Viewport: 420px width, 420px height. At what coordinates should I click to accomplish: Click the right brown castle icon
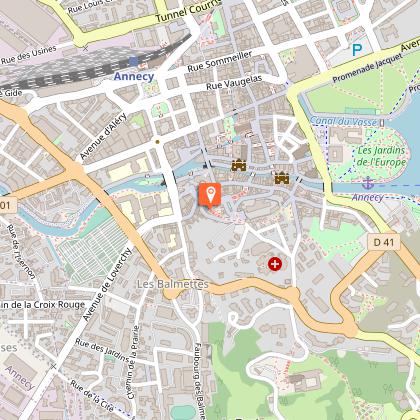pyautogui.click(x=282, y=178)
